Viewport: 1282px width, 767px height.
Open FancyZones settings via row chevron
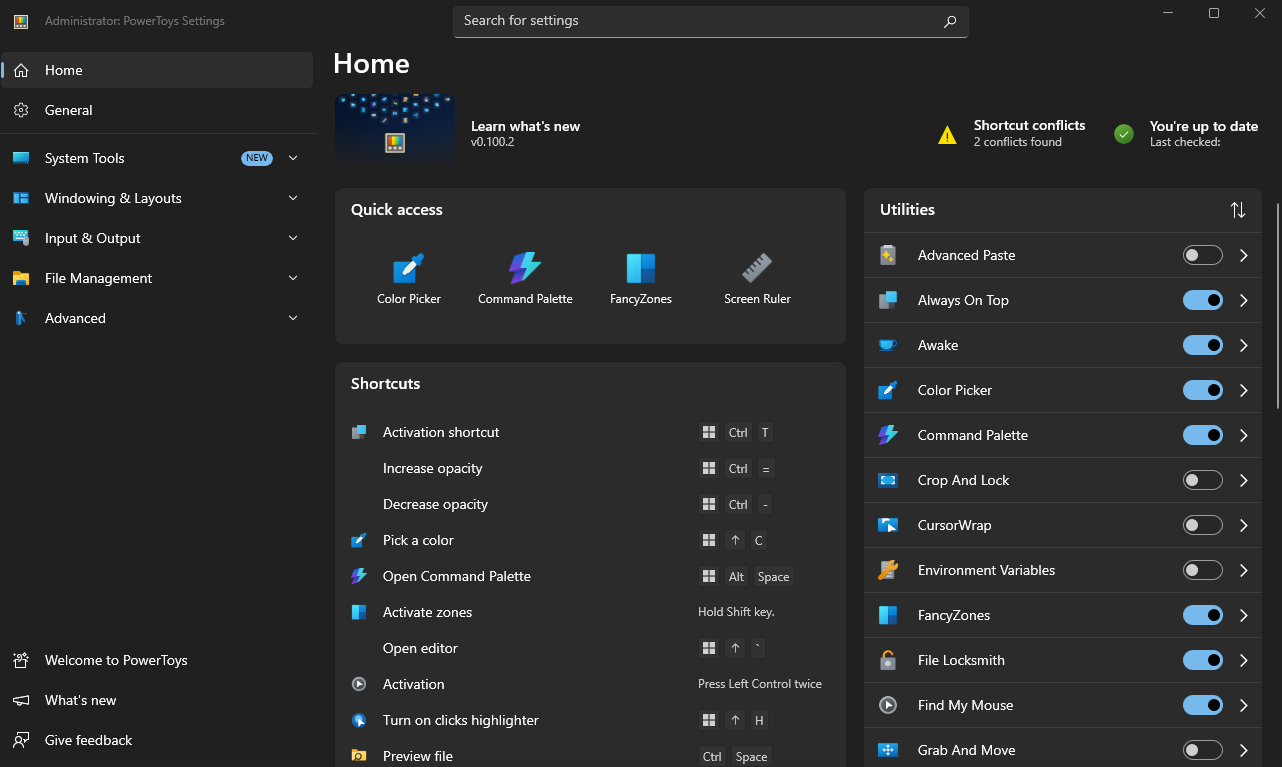(1244, 615)
